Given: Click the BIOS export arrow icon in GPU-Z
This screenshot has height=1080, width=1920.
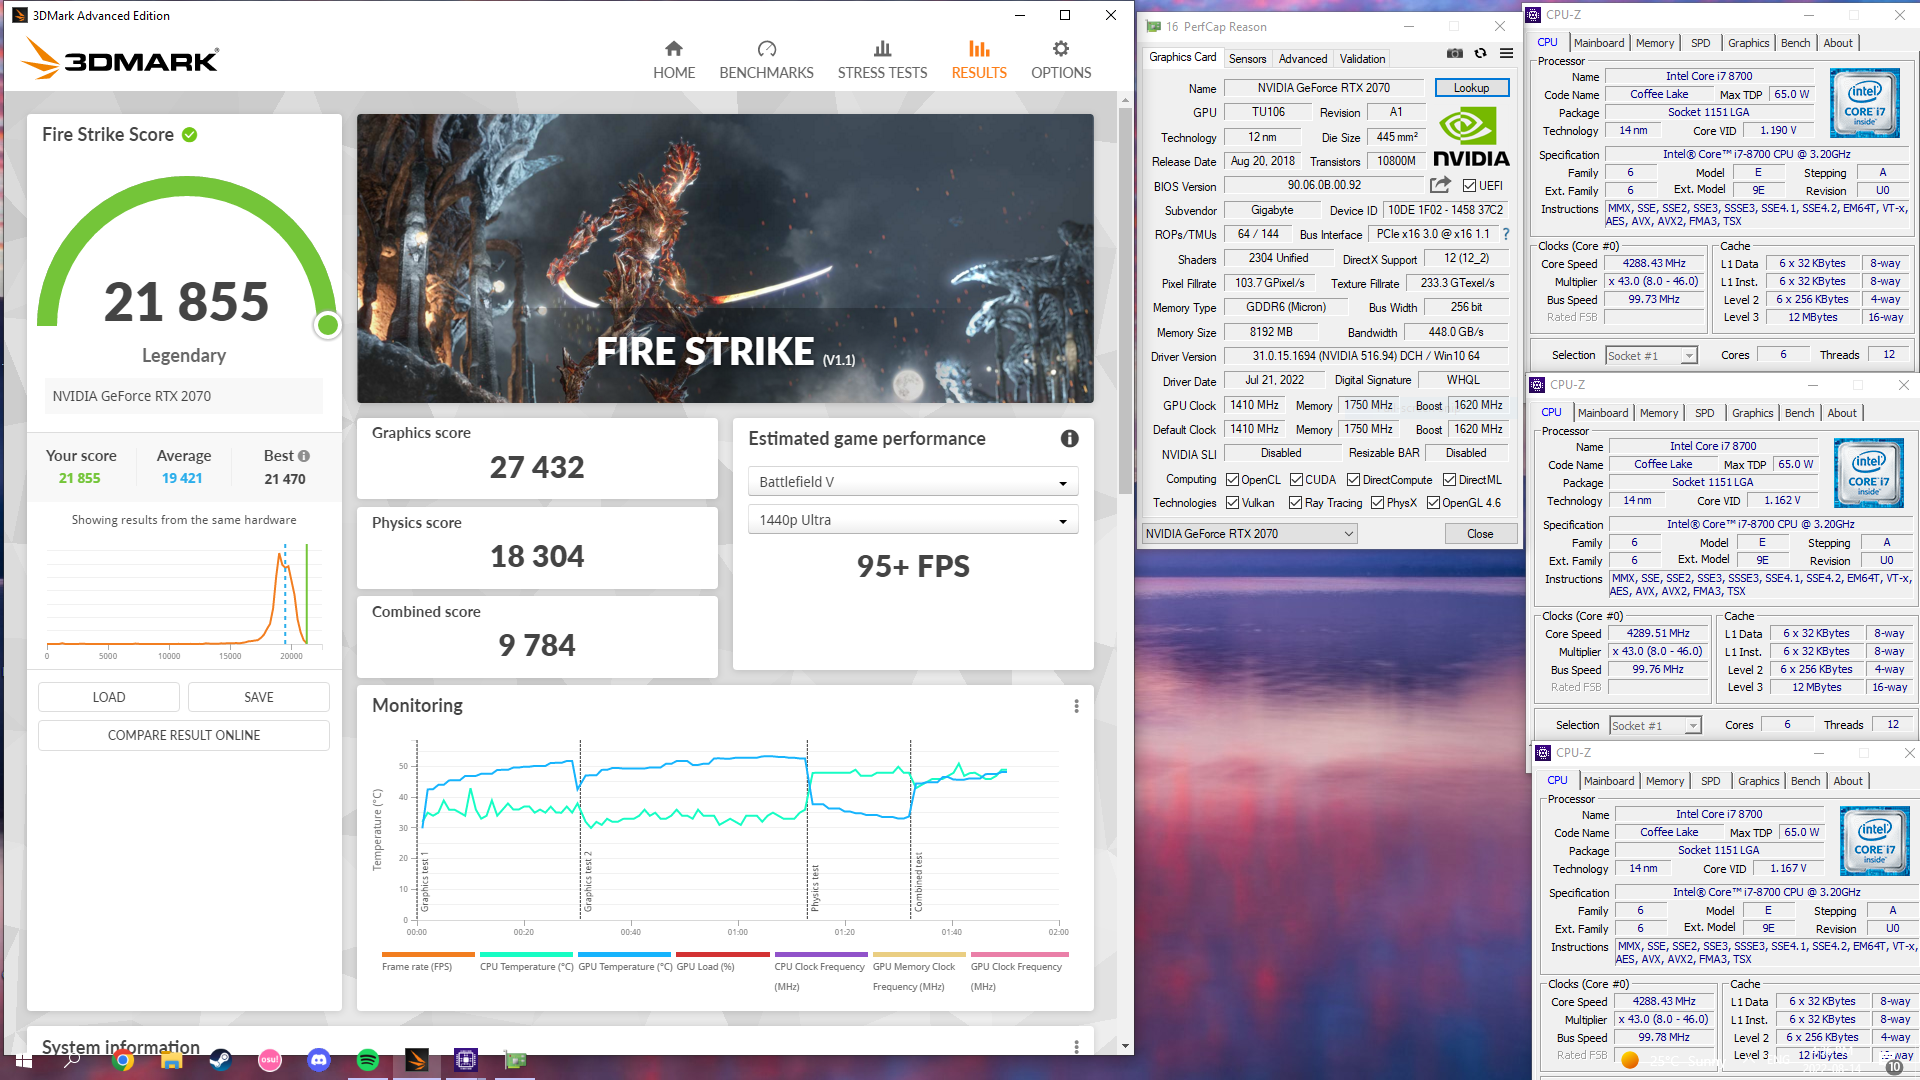Looking at the screenshot, I should (x=1440, y=185).
